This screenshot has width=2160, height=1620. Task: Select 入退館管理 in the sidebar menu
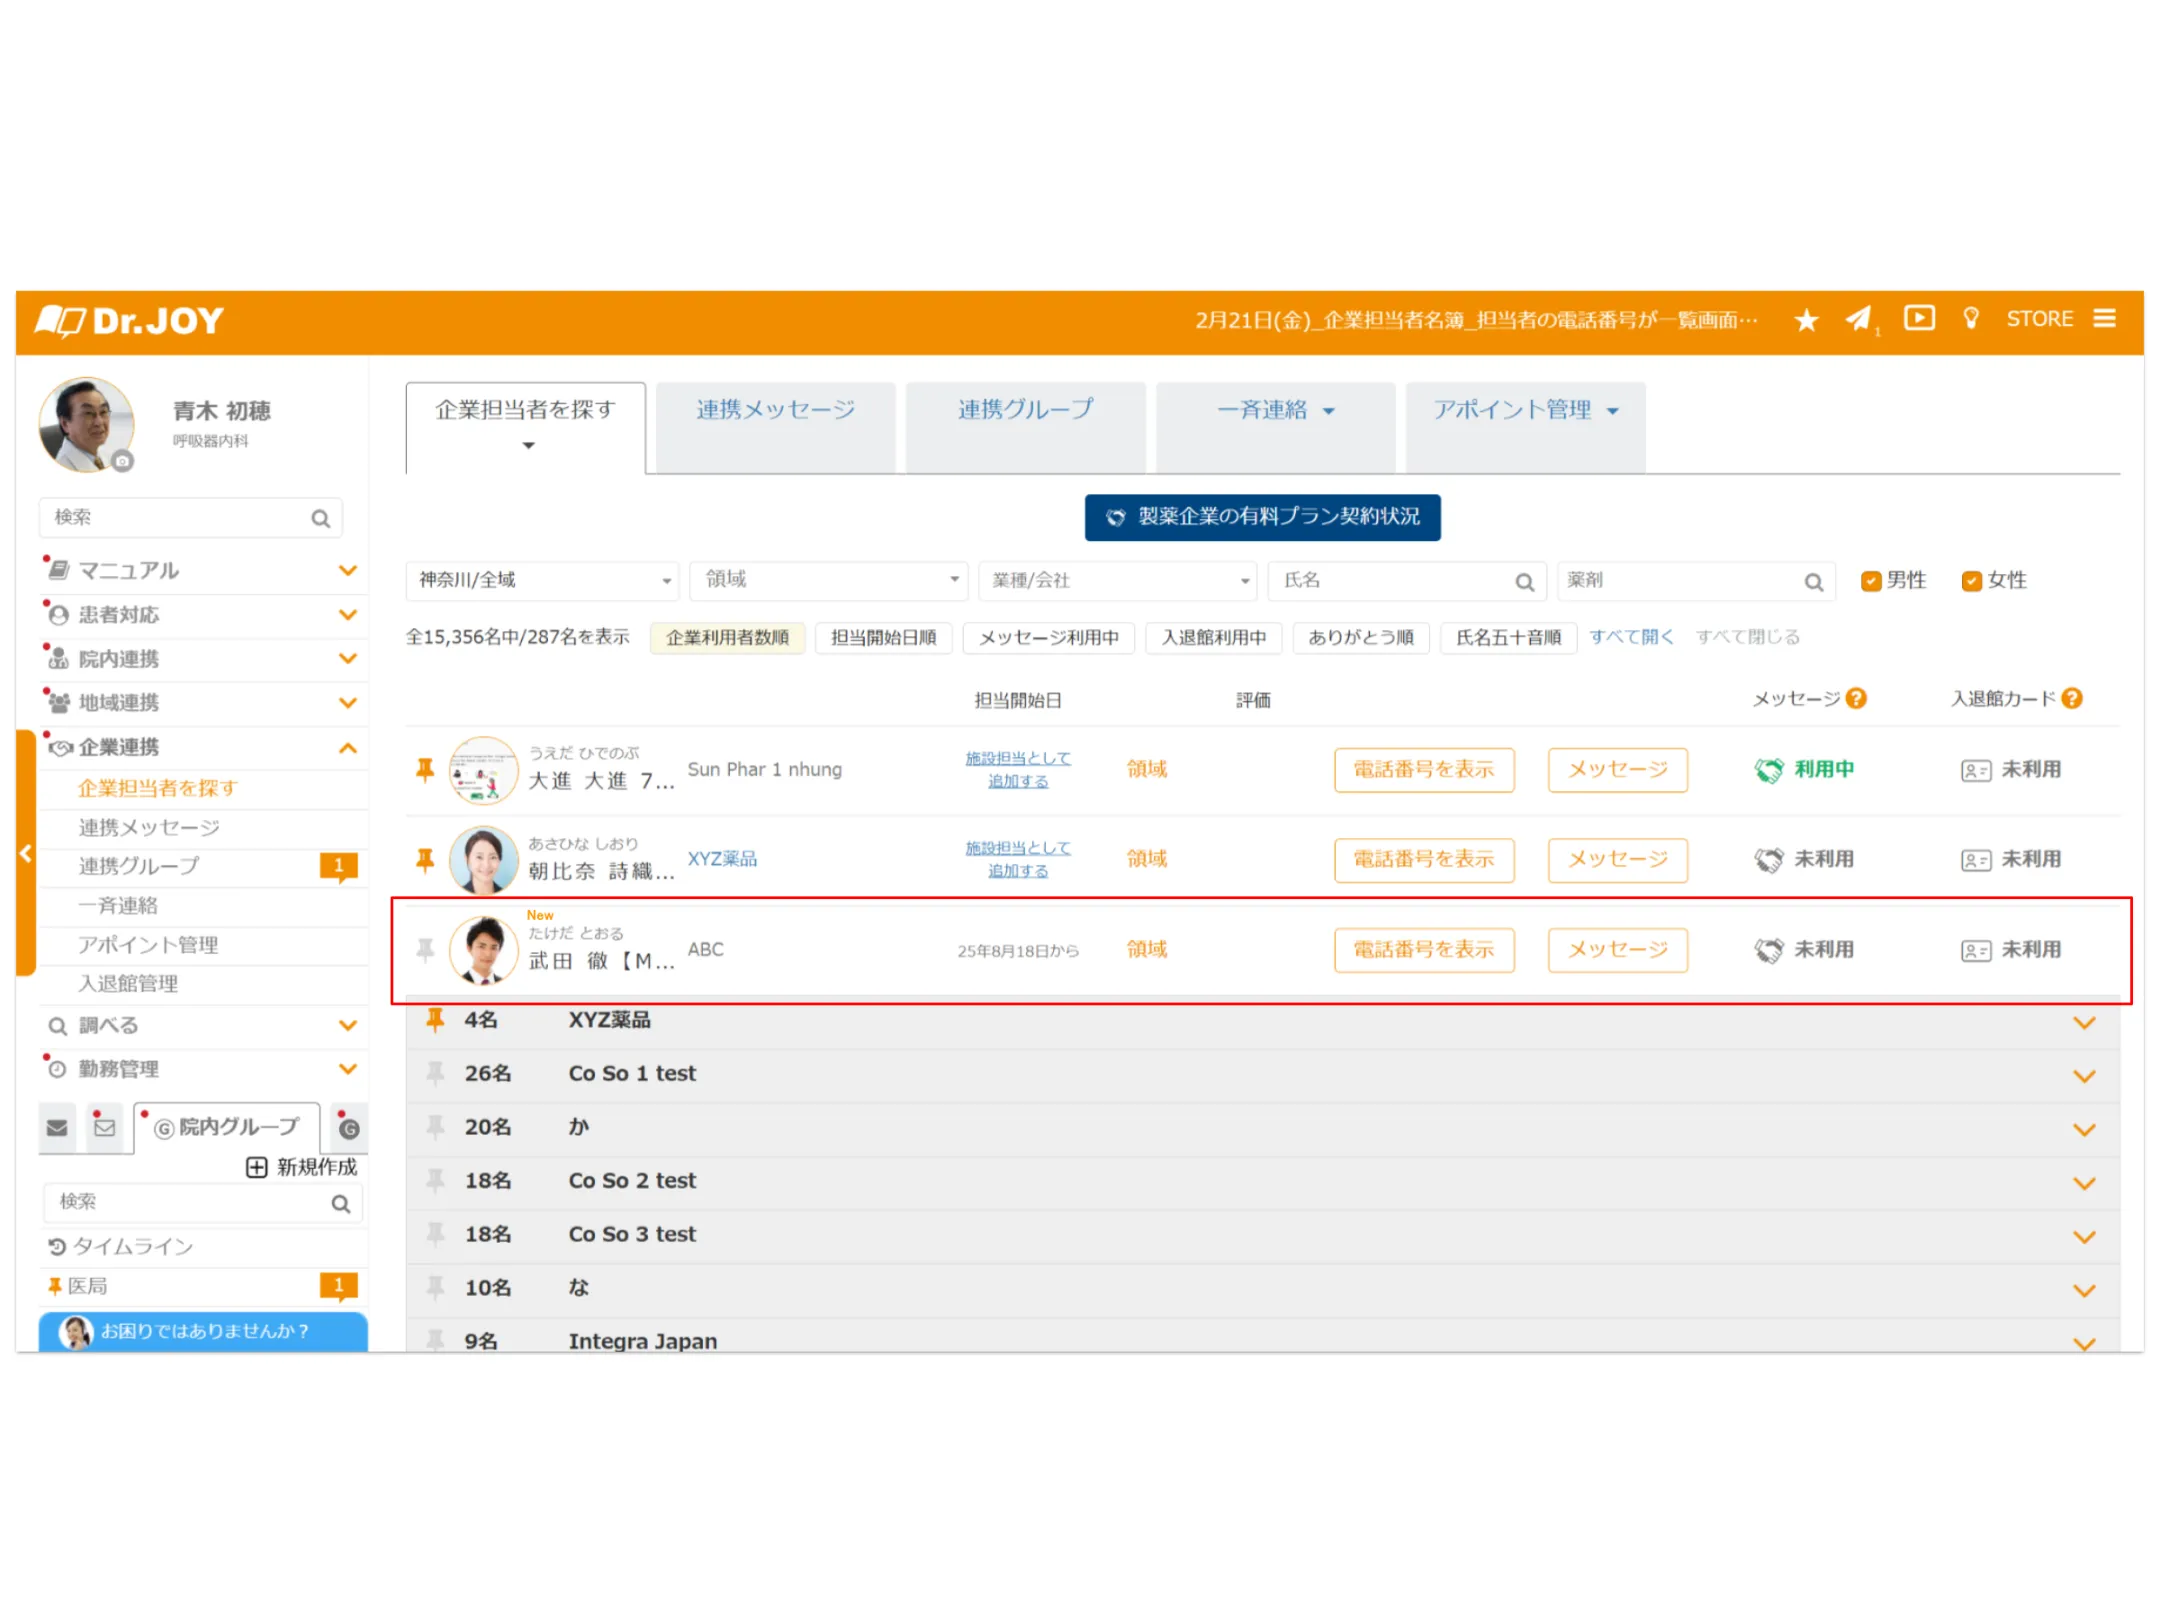(x=128, y=984)
